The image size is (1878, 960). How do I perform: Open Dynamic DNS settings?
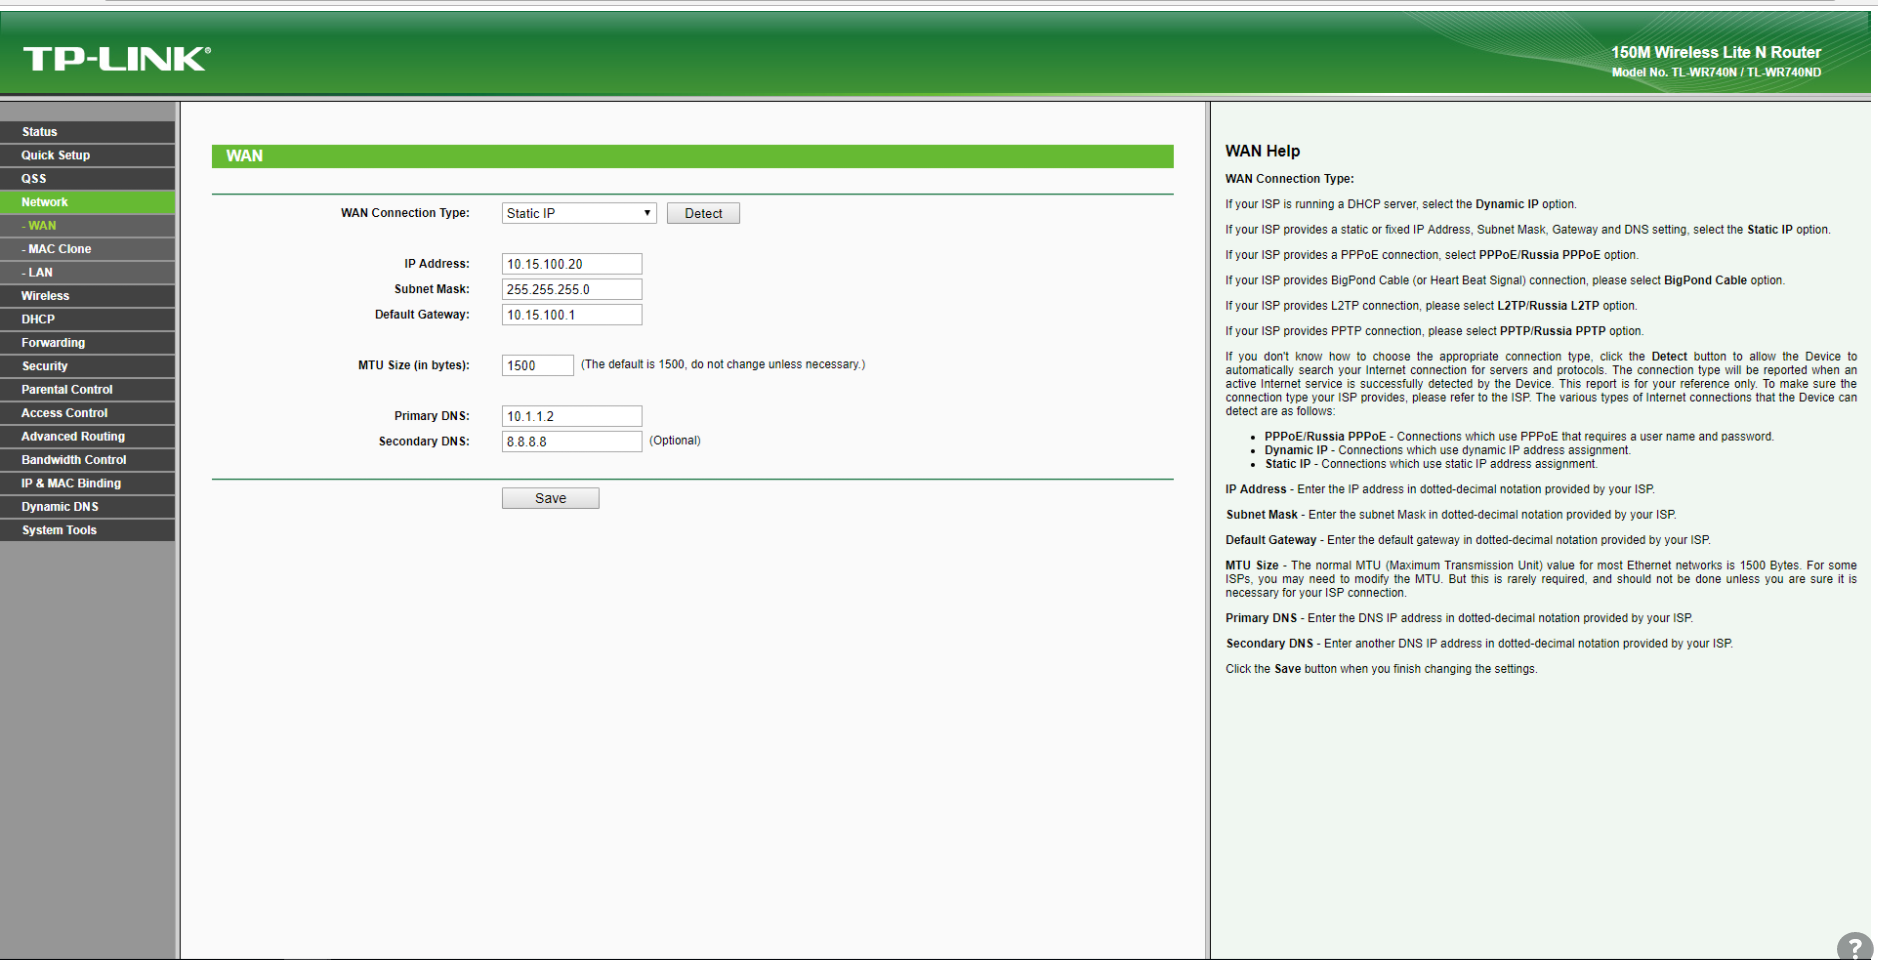(87, 507)
